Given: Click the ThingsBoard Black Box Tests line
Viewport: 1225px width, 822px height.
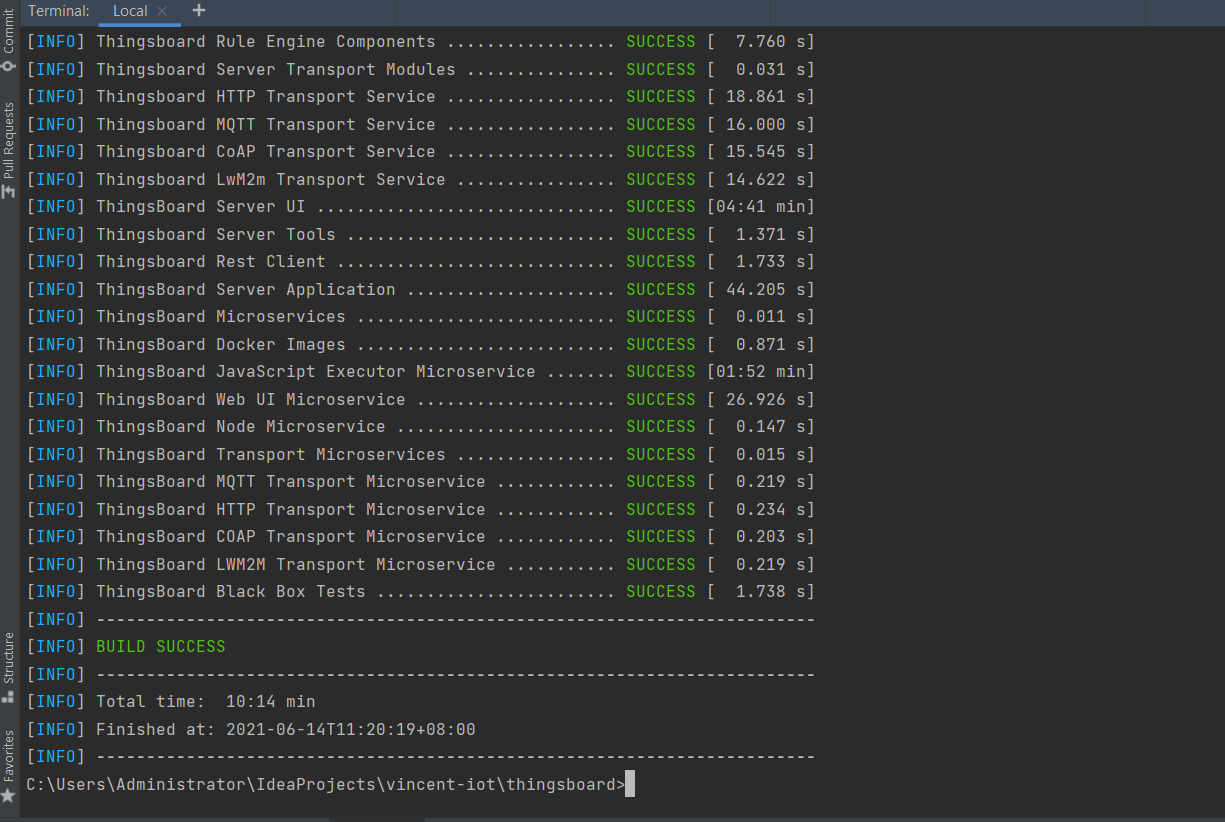Looking at the screenshot, I should click(x=421, y=592).
